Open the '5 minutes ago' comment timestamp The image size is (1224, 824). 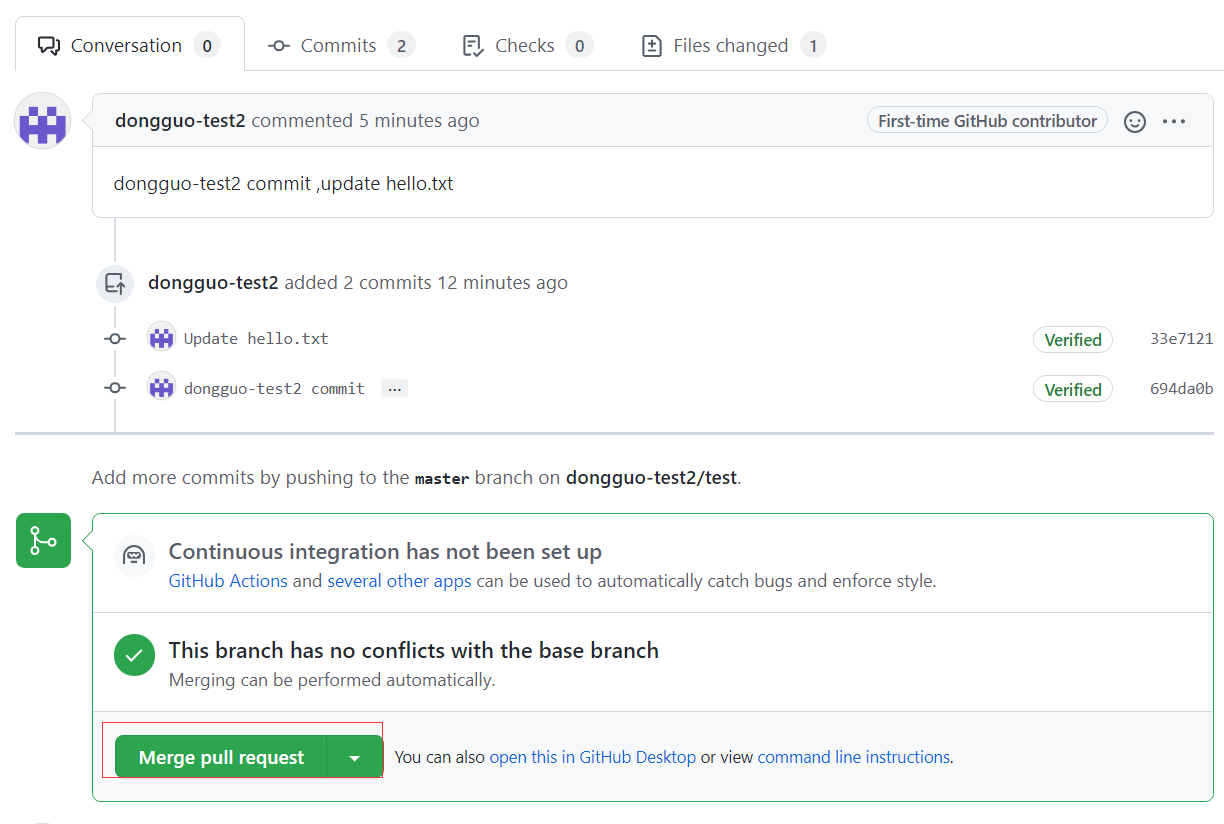point(419,121)
